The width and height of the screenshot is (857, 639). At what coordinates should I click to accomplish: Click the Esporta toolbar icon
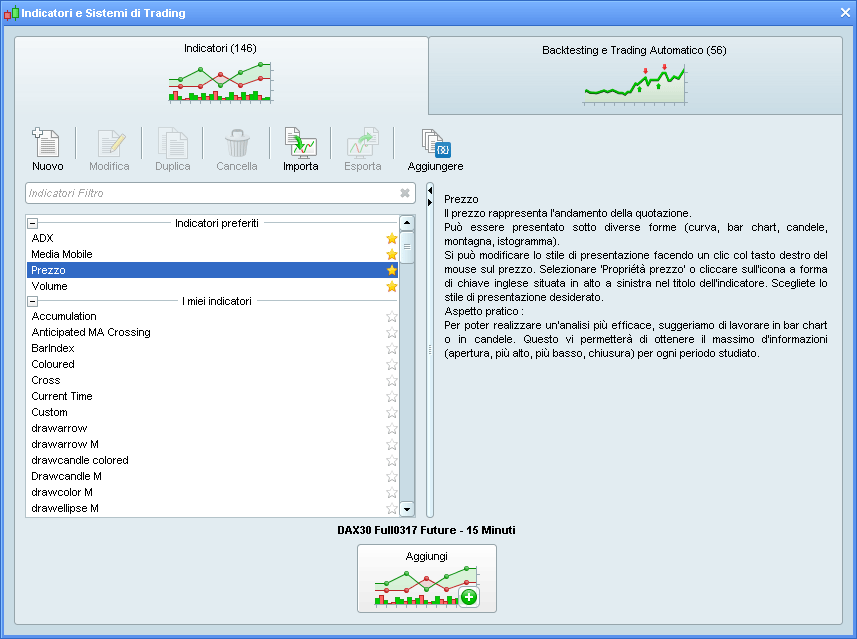(362, 143)
